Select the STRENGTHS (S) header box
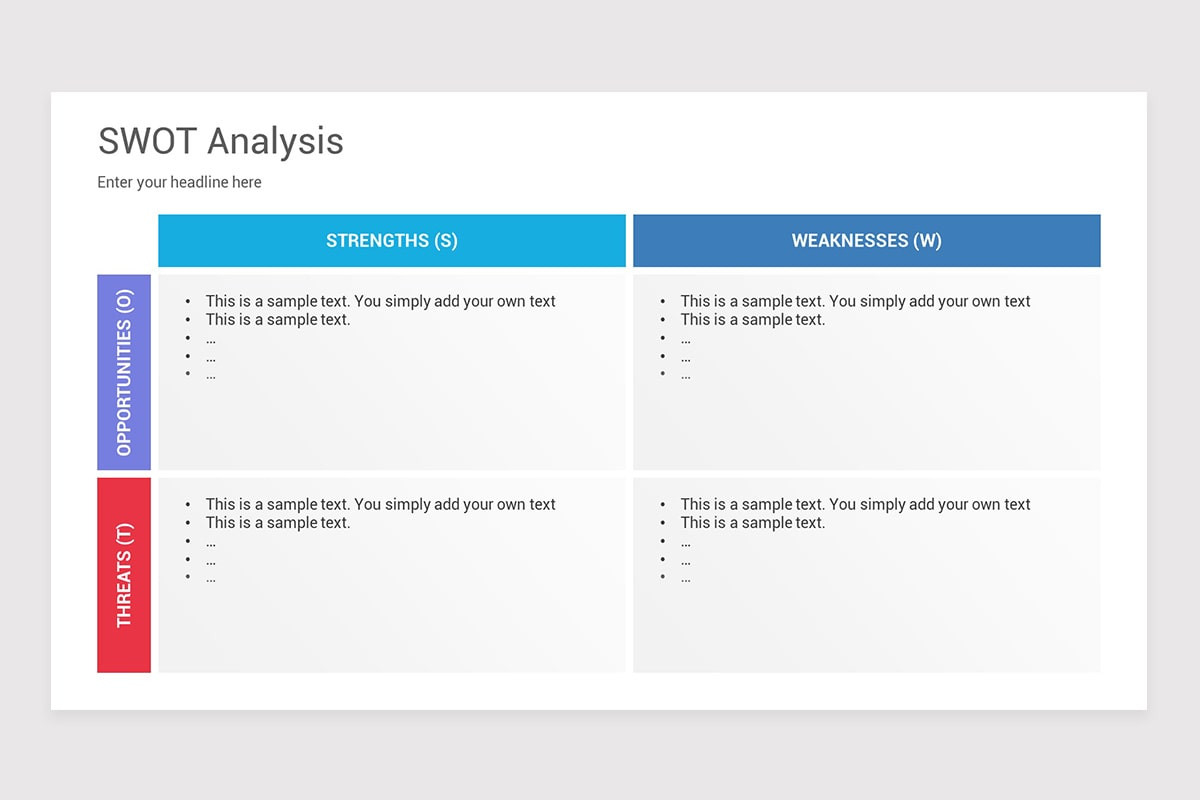Viewport: 1200px width, 800px height. 392,240
